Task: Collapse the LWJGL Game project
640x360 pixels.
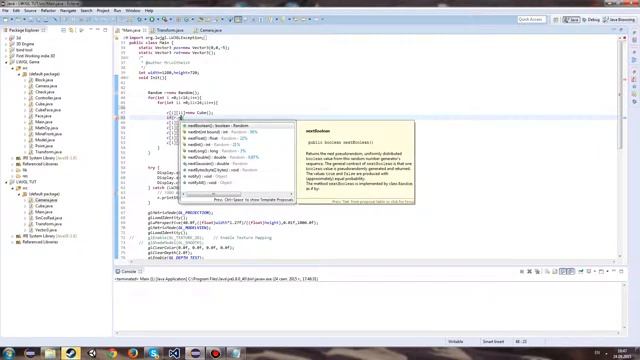Action: (x=6, y=62)
